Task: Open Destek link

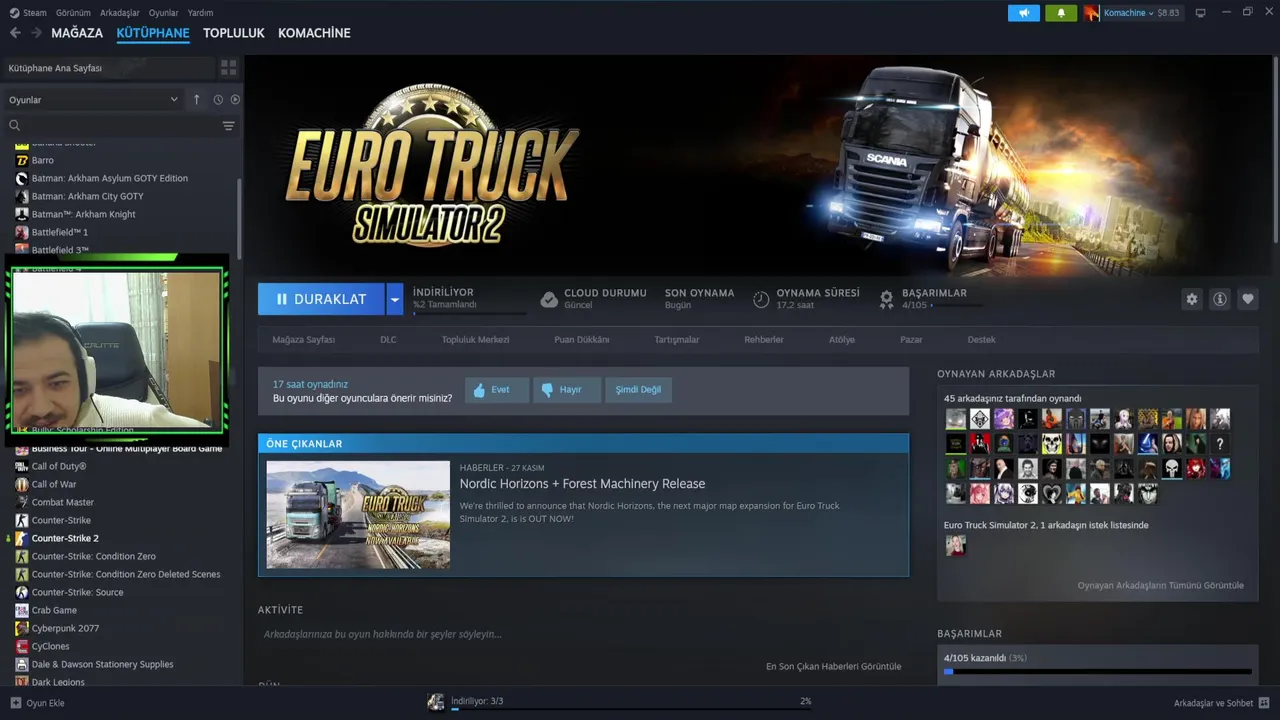Action: click(x=981, y=340)
